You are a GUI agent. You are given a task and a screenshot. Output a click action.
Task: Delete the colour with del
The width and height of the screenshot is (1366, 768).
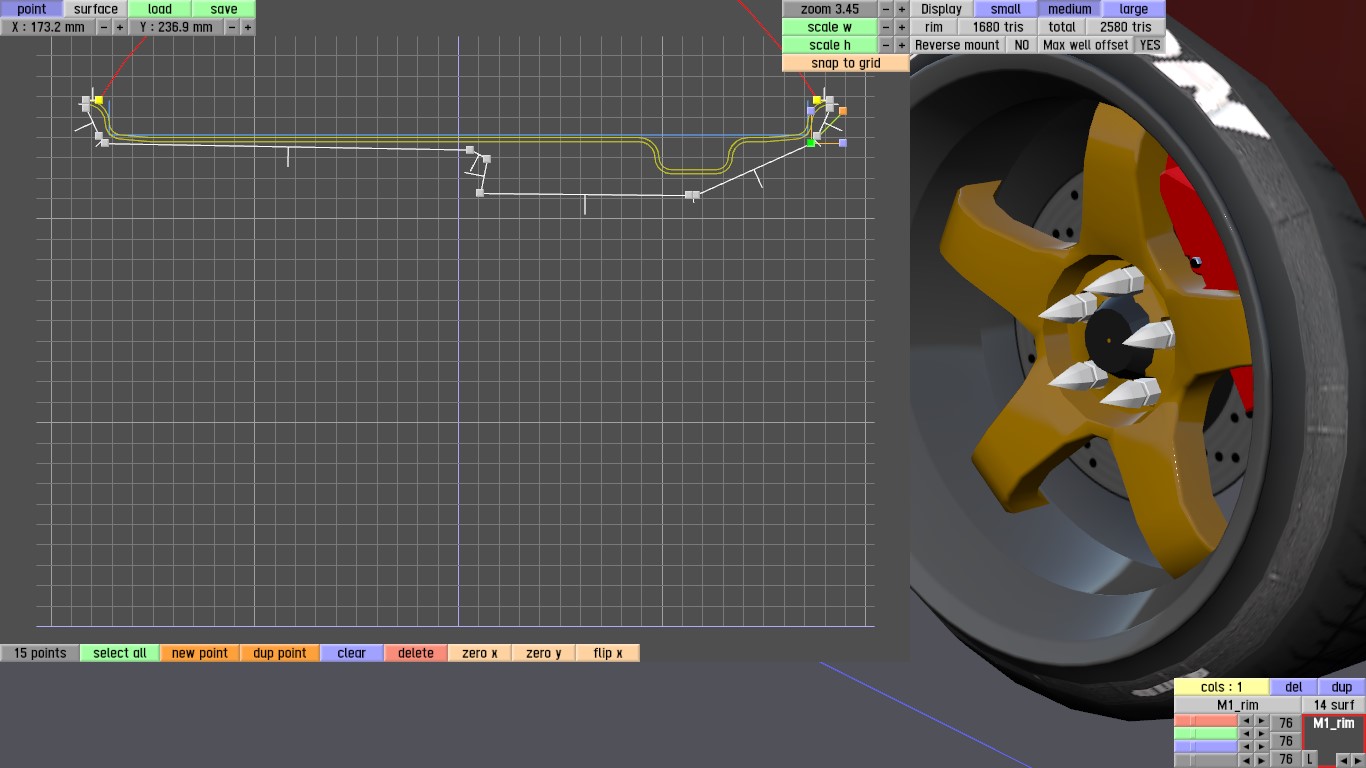(1293, 687)
